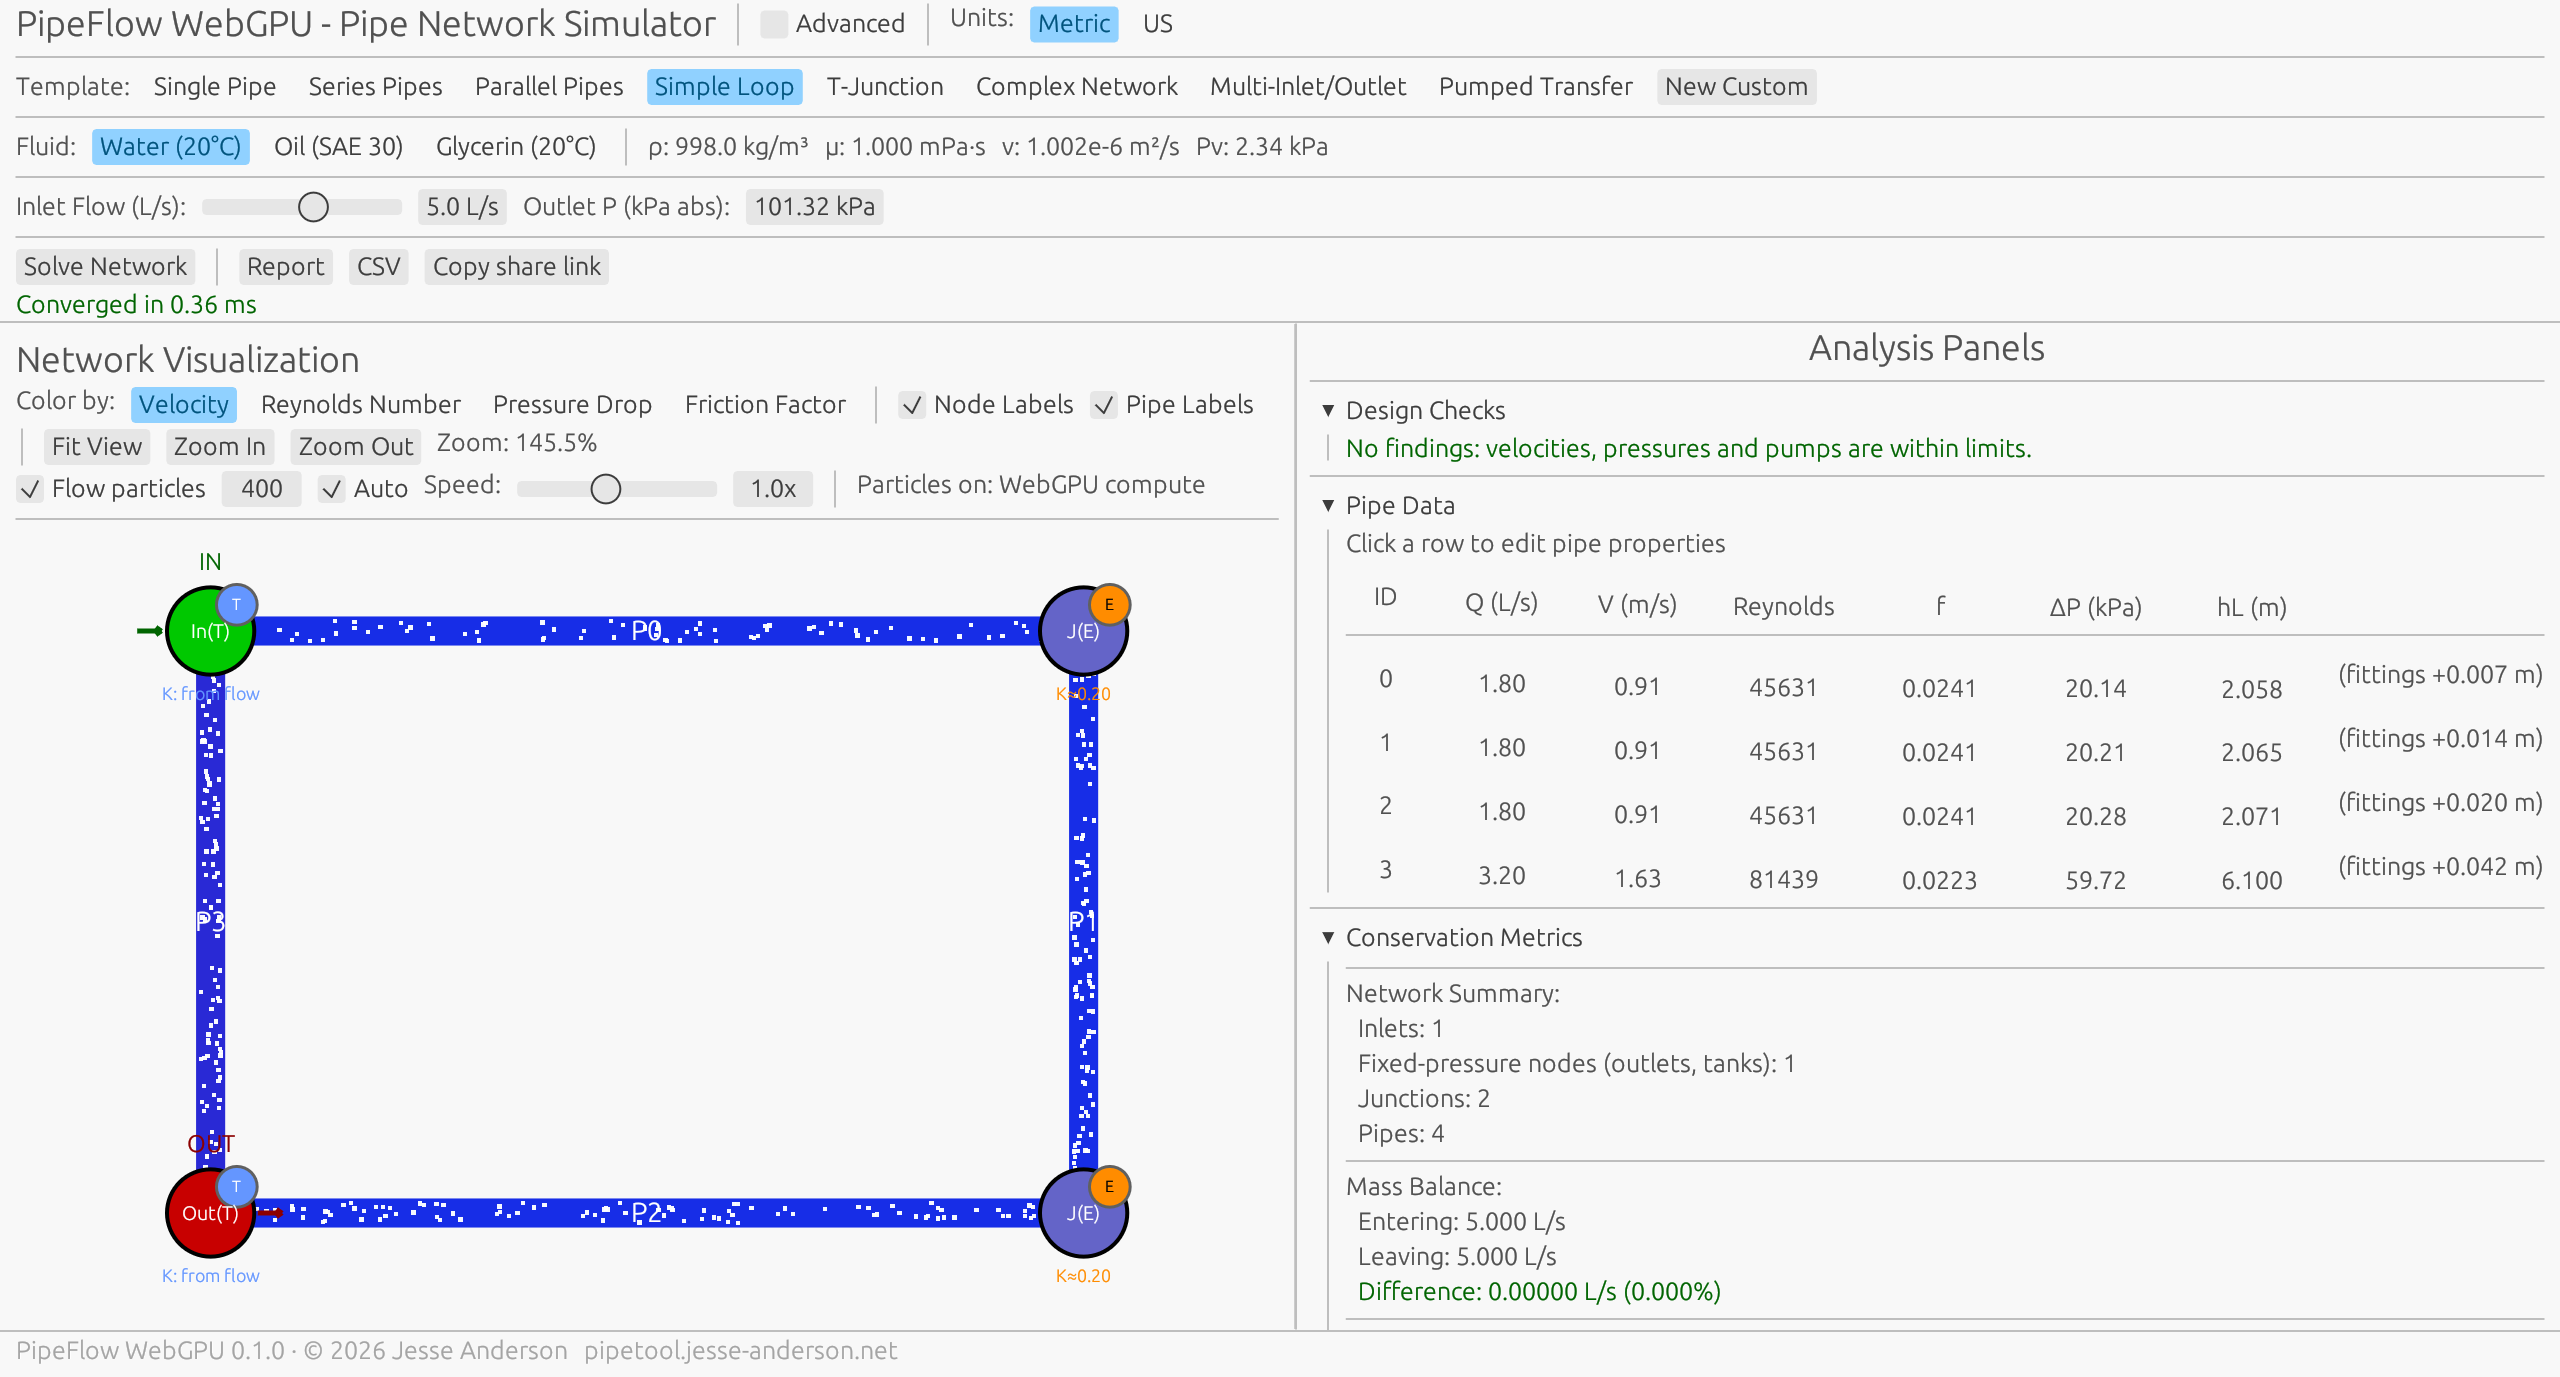The width and height of the screenshot is (2560, 1377).
Task: Collapse the Design Checks panel
Action: (1425, 411)
